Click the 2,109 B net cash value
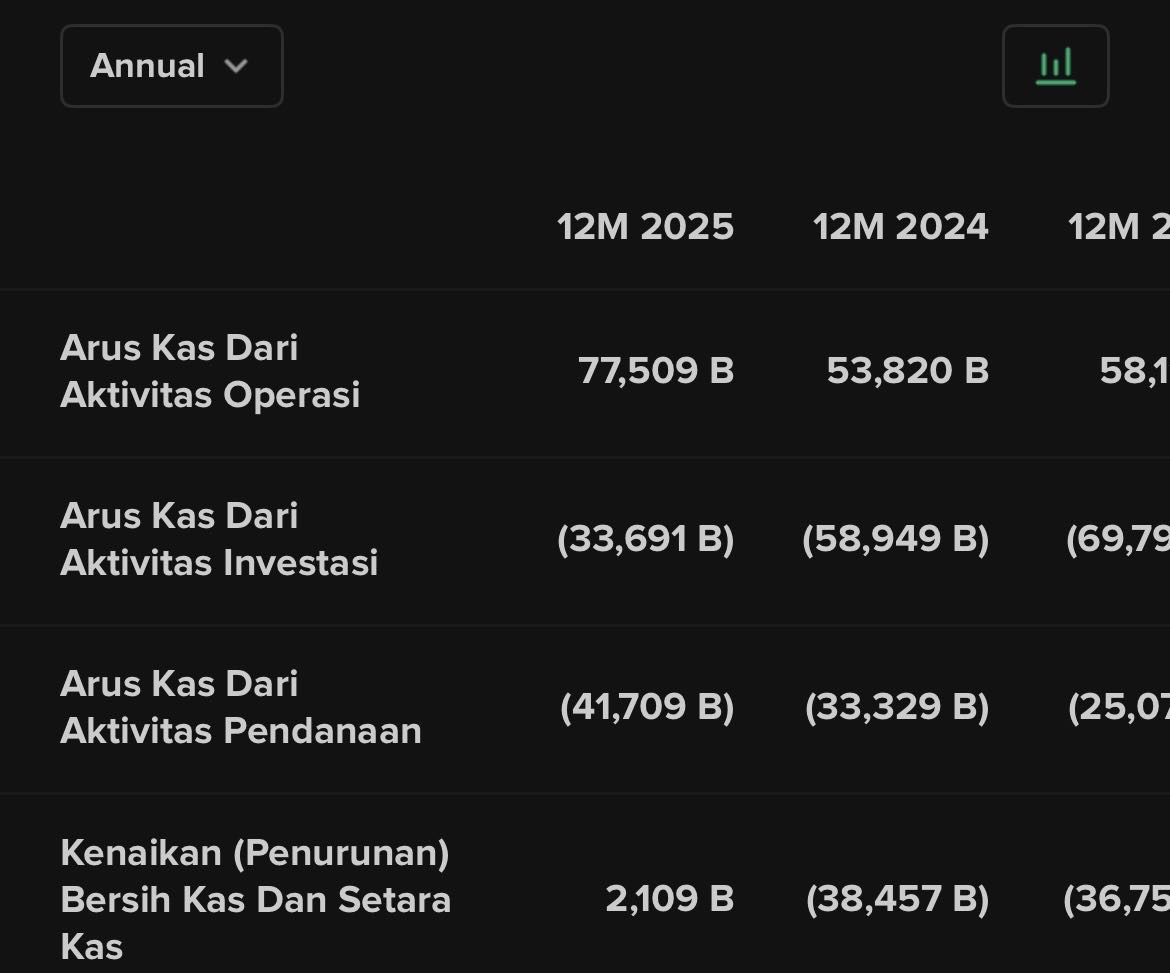 (669, 899)
